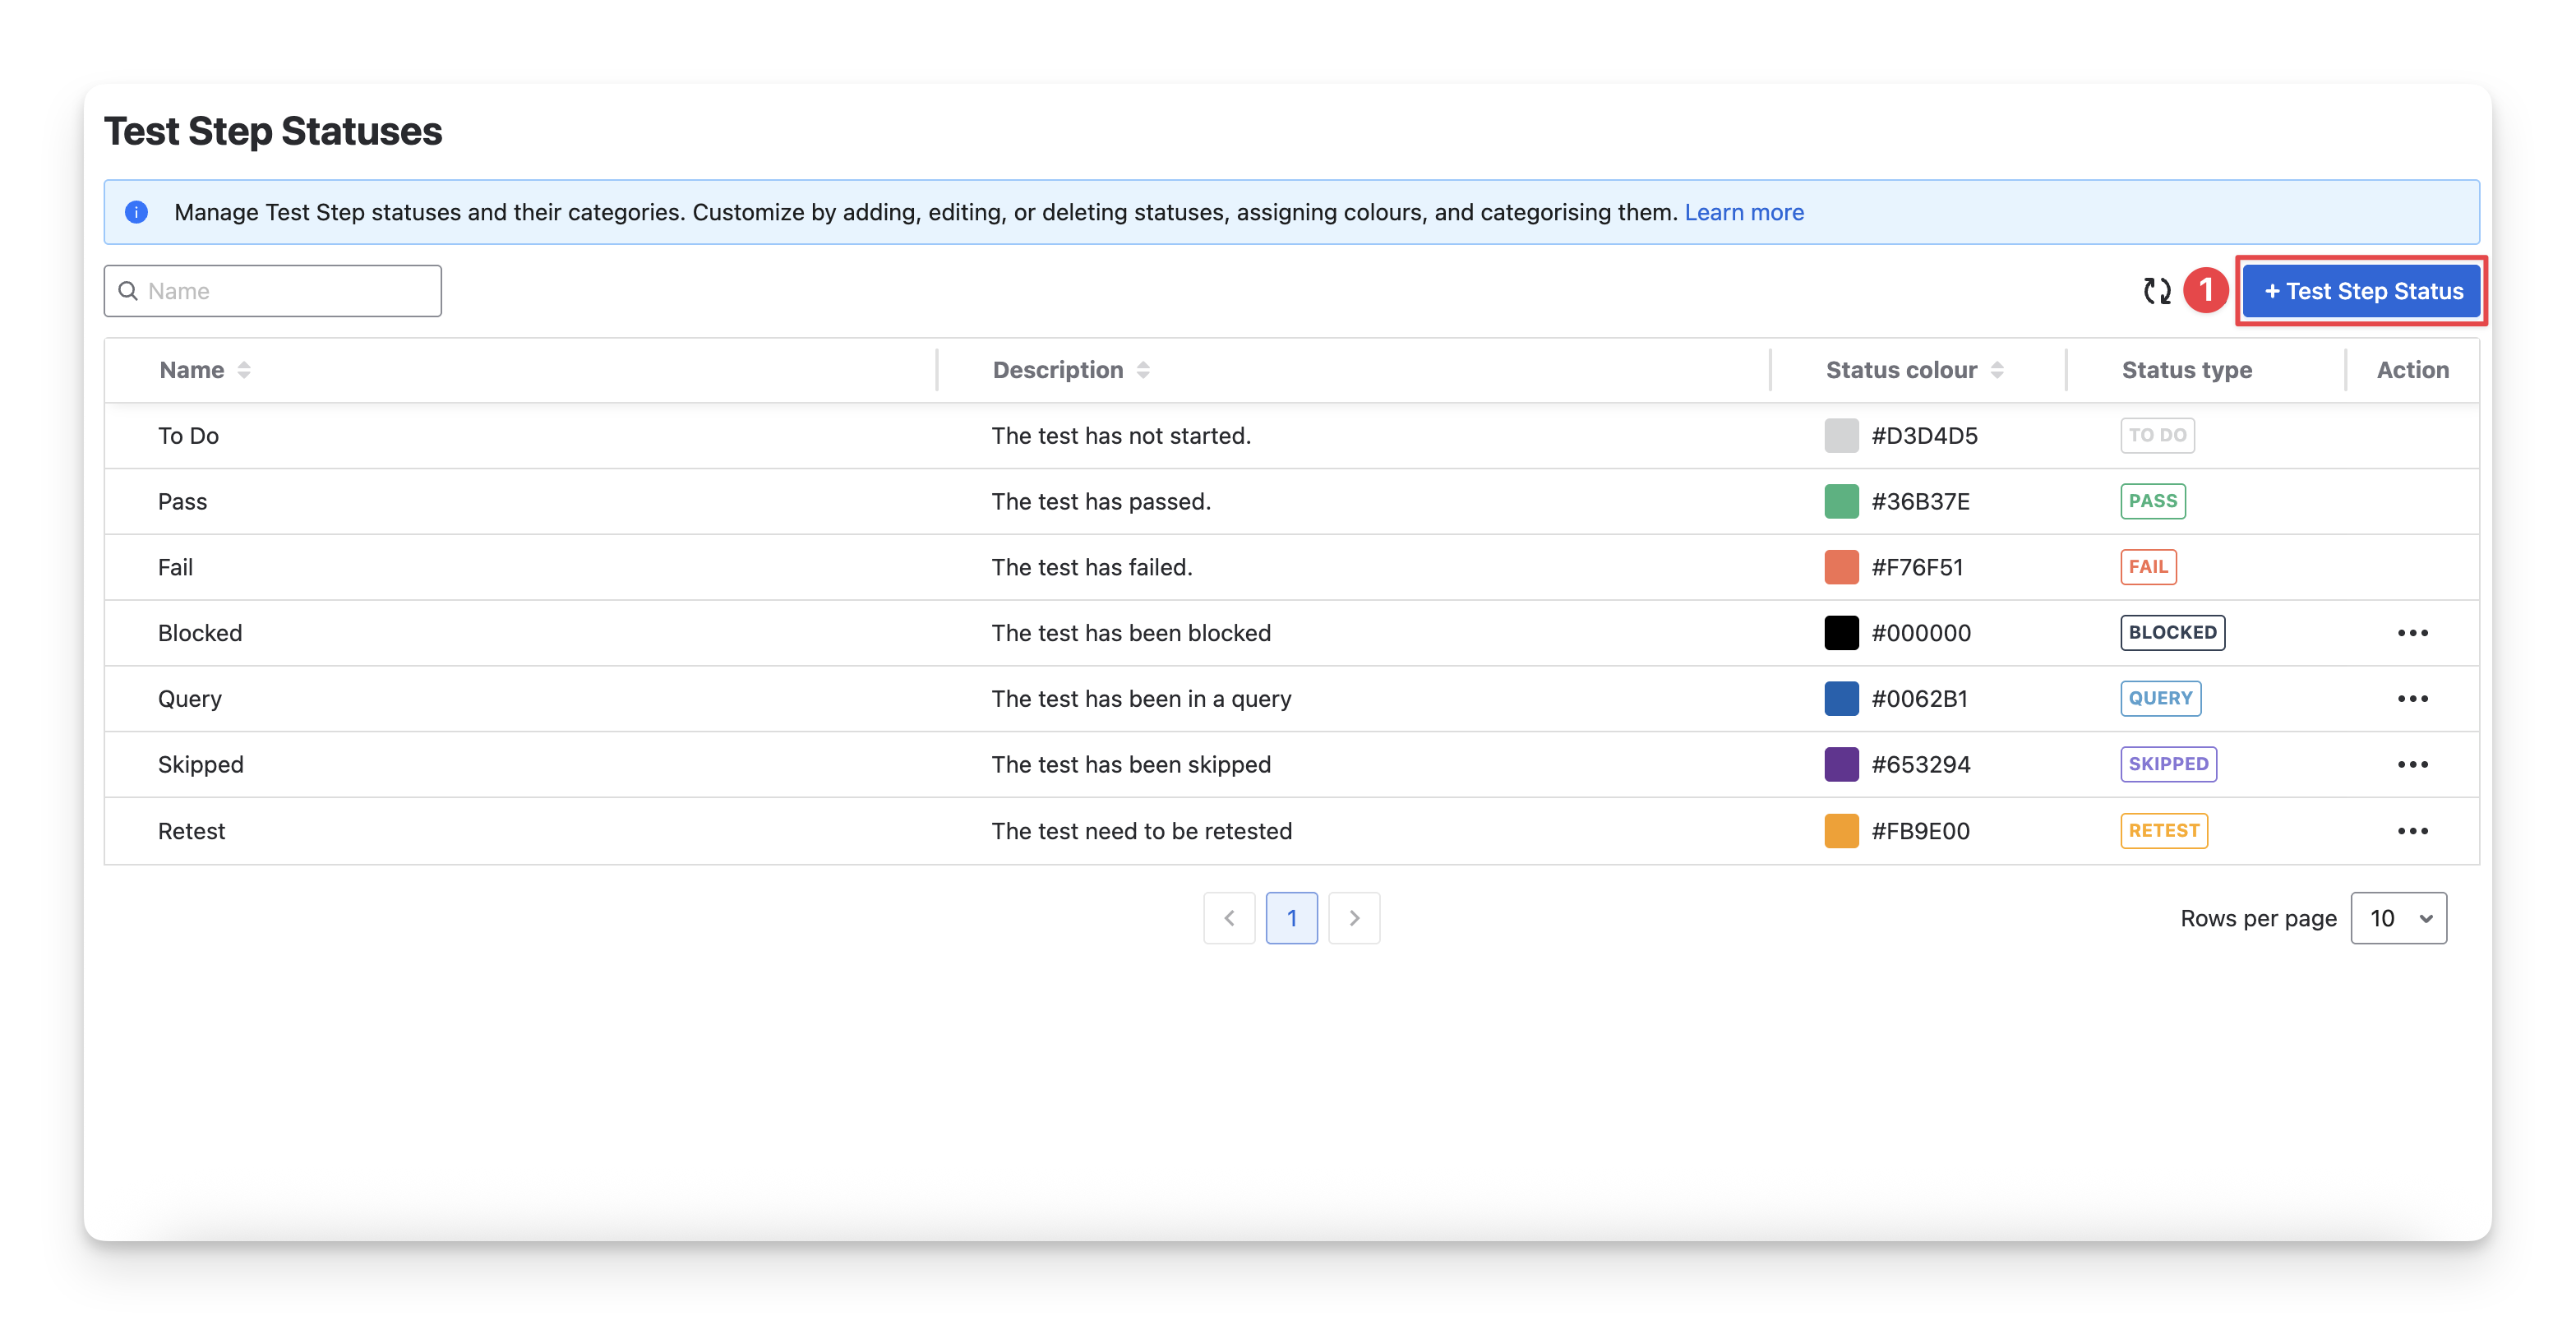Image resolution: width=2576 pixels, height=1325 pixels.
Task: Sort the table by the Name column
Action: [x=243, y=370]
